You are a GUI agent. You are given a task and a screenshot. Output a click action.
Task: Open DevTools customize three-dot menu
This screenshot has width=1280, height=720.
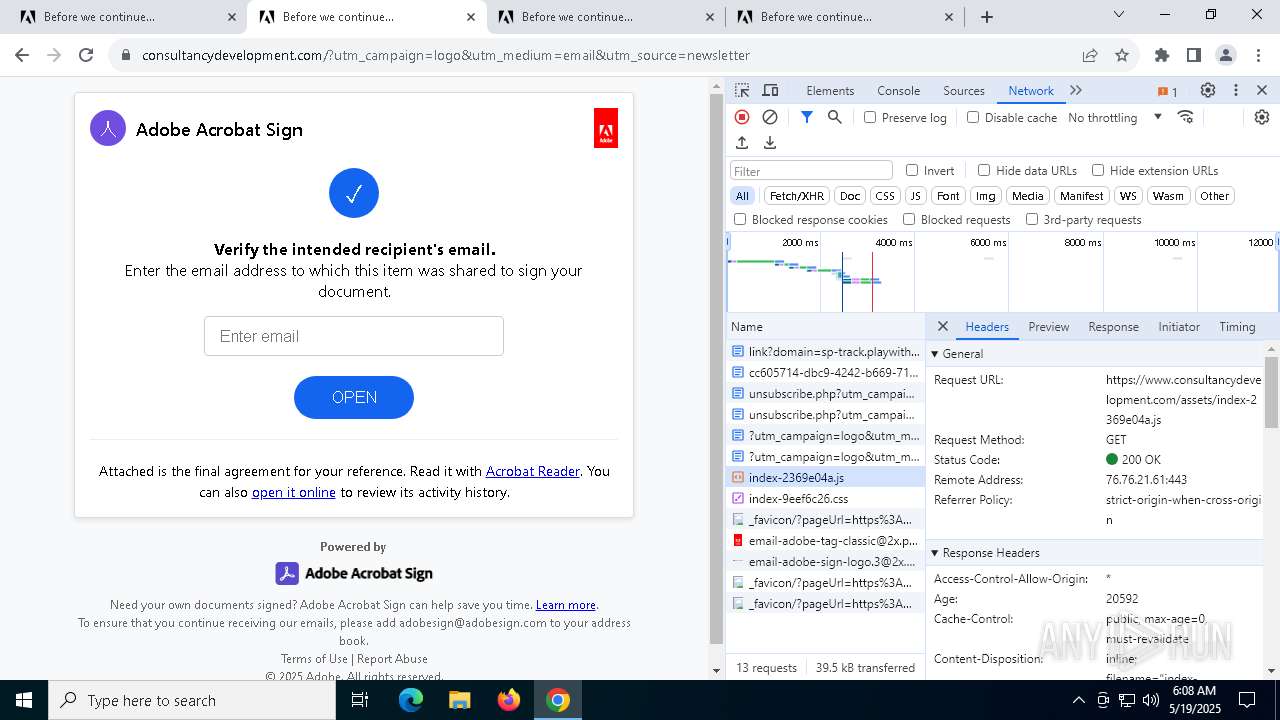(1236, 90)
